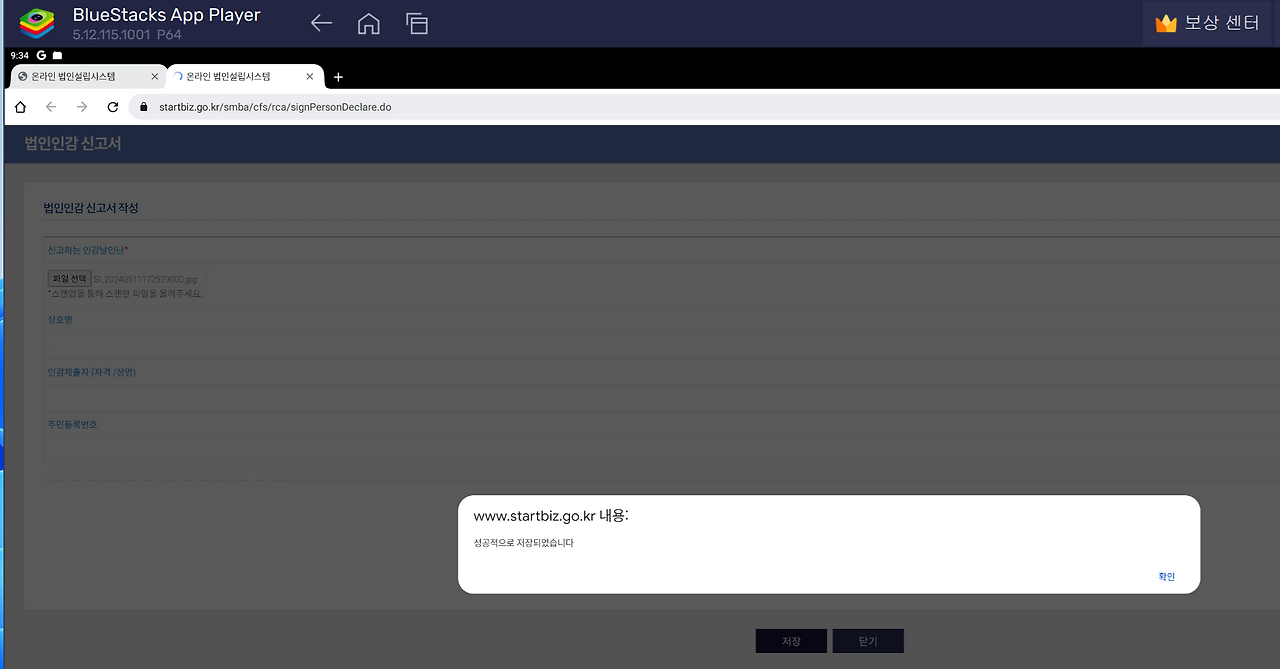Confirm the dialog with 확인
The height and width of the screenshot is (669, 1280).
click(1166, 577)
